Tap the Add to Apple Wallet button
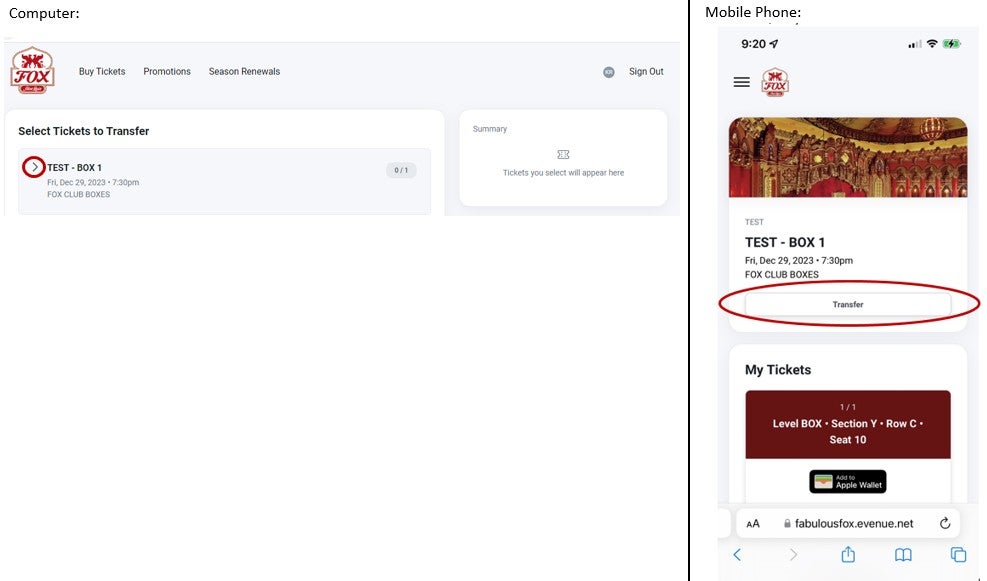The height and width of the screenshot is (581, 987). 847,481
